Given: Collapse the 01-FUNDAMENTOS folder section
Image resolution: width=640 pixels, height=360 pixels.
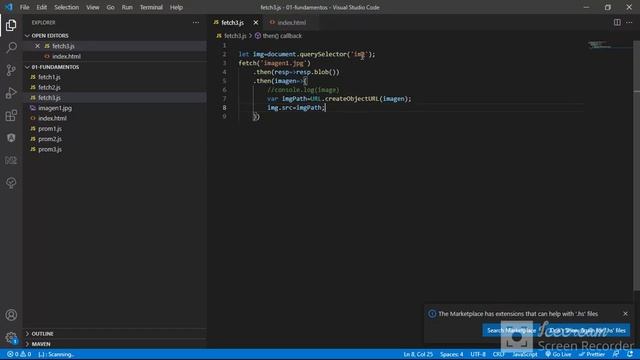Looking at the screenshot, I should click(55, 67).
